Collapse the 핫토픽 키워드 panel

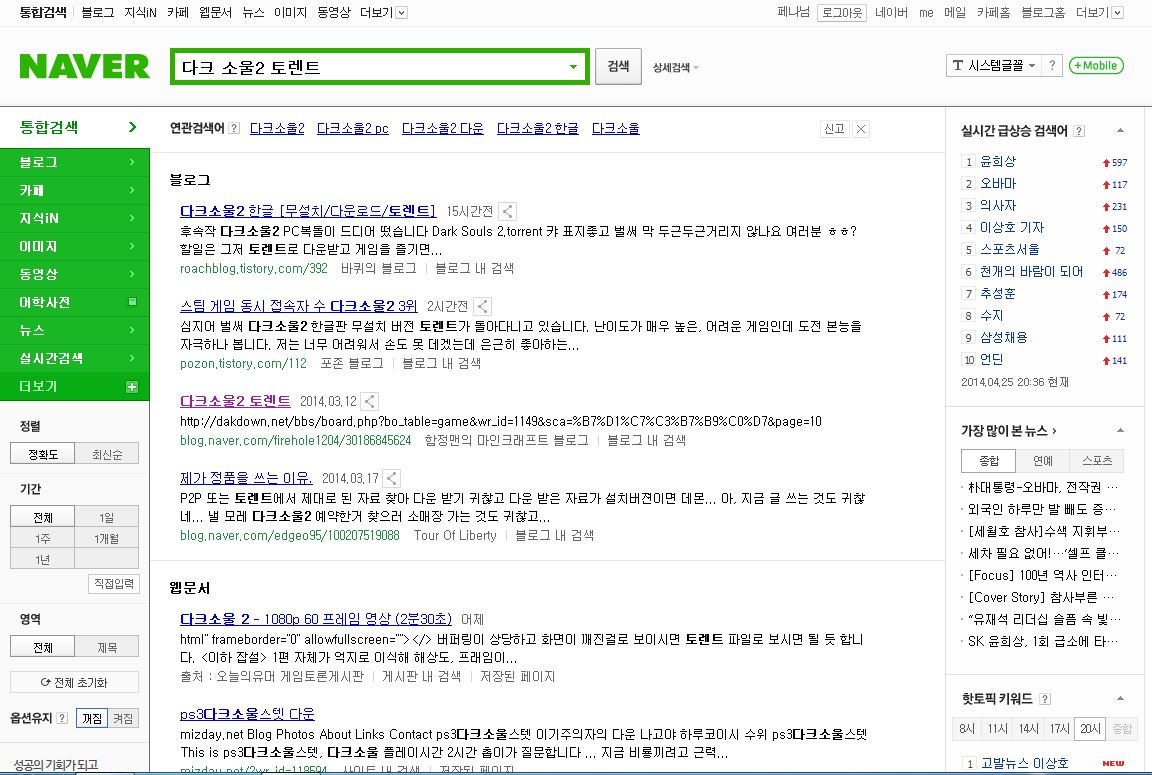(1120, 699)
